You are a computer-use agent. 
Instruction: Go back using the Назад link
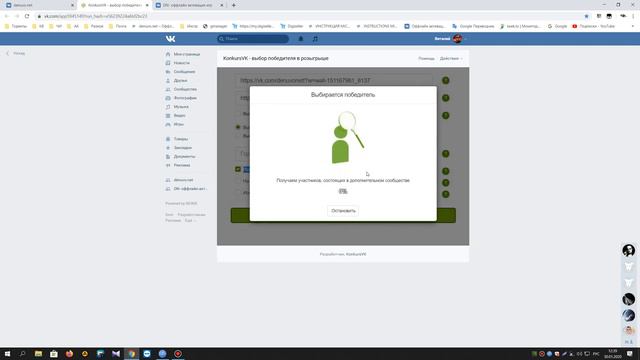16,53
